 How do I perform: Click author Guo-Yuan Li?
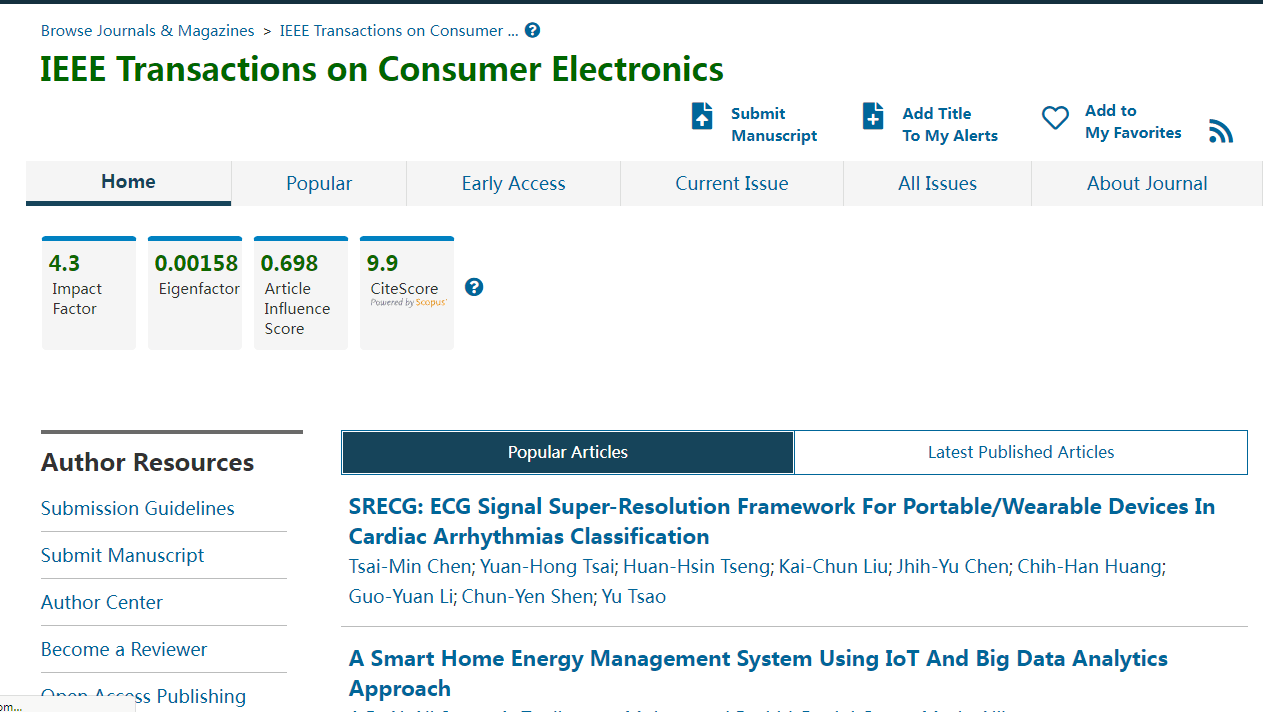pyautogui.click(x=401, y=597)
